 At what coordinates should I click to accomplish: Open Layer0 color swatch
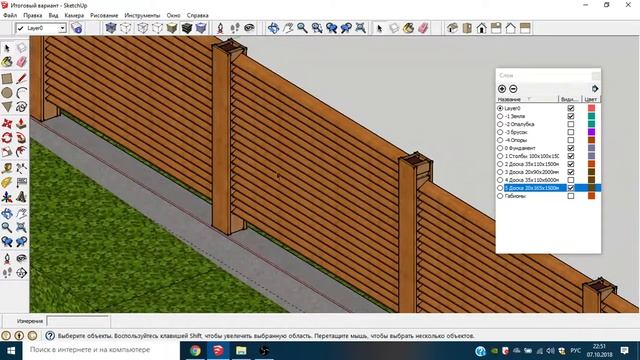(591, 108)
